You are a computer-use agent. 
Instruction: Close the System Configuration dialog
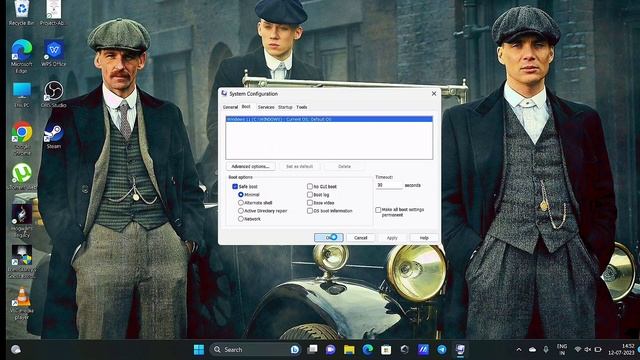click(x=434, y=93)
